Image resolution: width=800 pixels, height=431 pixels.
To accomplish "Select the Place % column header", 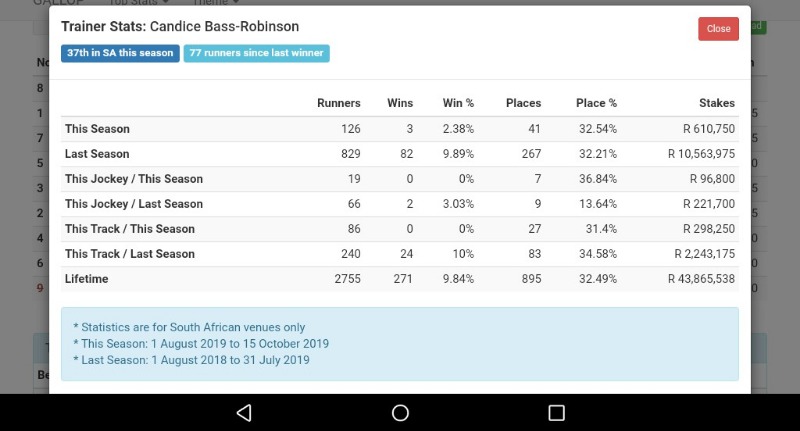I will (x=596, y=103).
